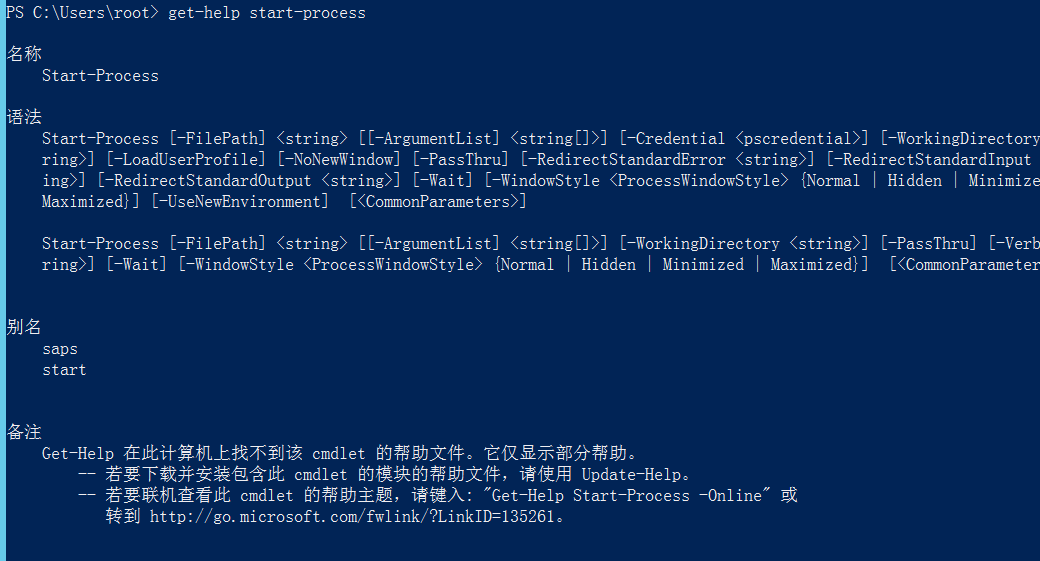The height and width of the screenshot is (561, 1040).
Task: Click the [-RedirectStandardOutput <string>] text
Action: pyautogui.click(x=249, y=180)
